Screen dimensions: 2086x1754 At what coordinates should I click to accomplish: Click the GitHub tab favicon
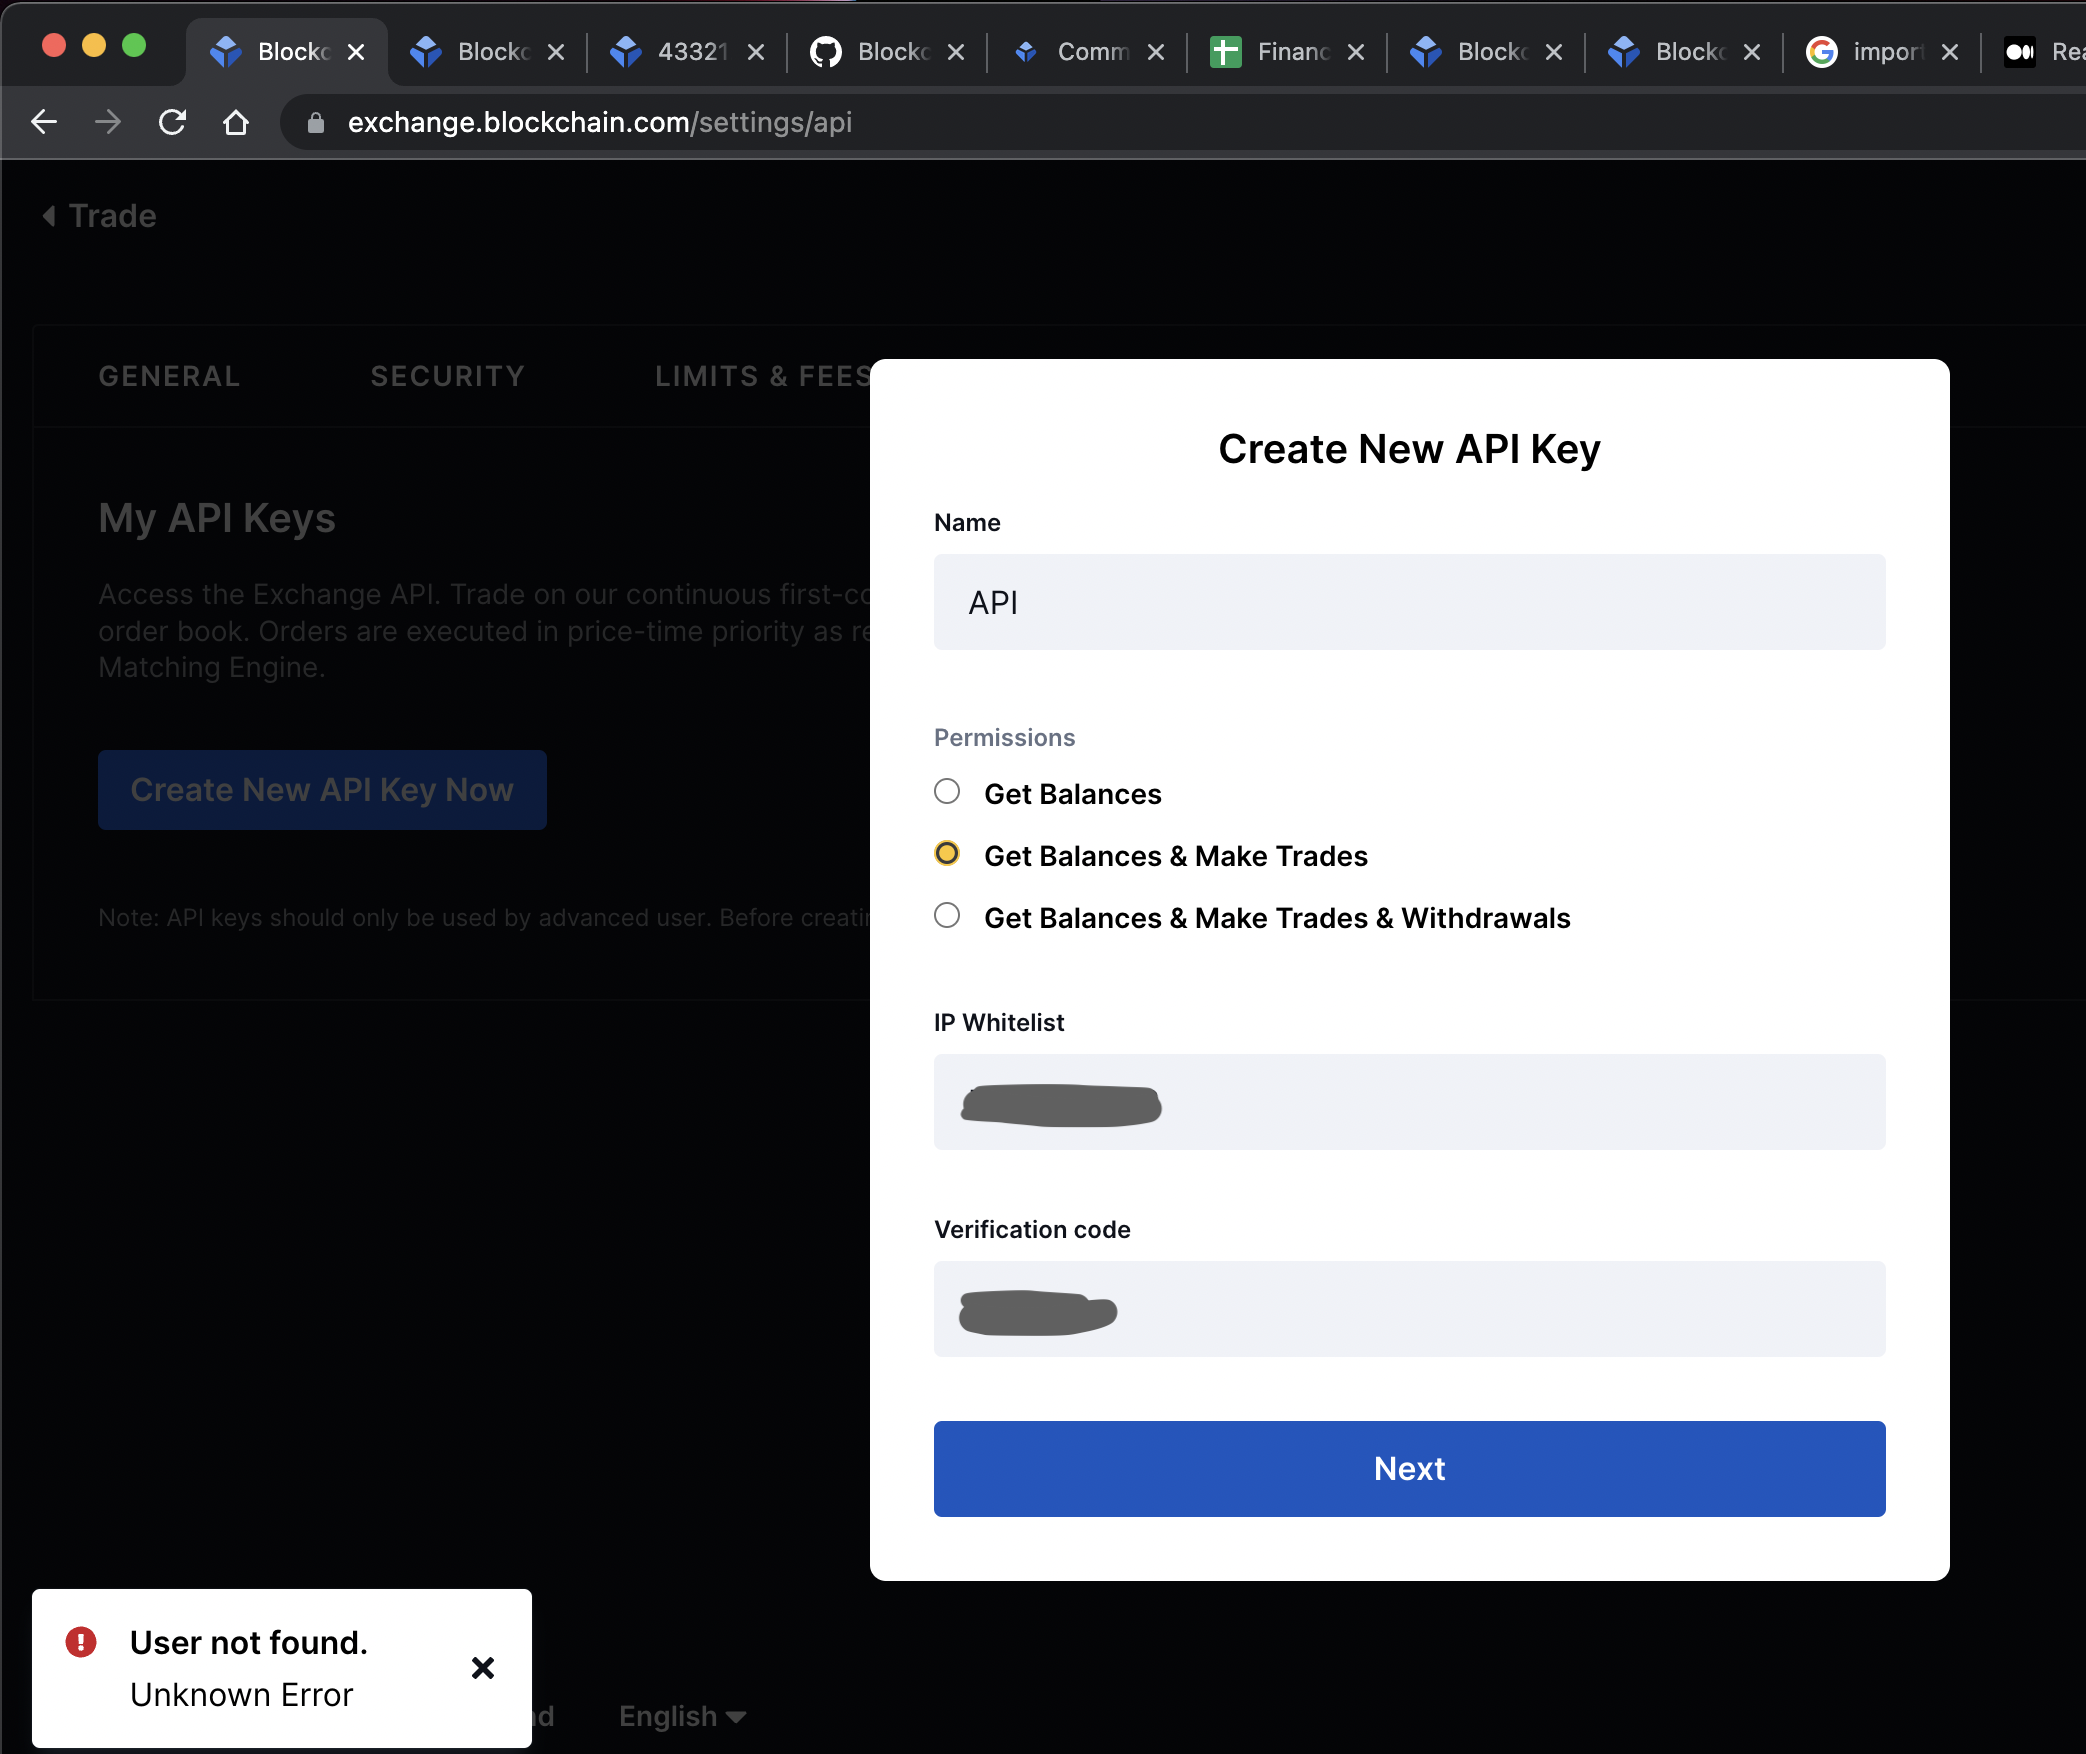click(x=825, y=51)
